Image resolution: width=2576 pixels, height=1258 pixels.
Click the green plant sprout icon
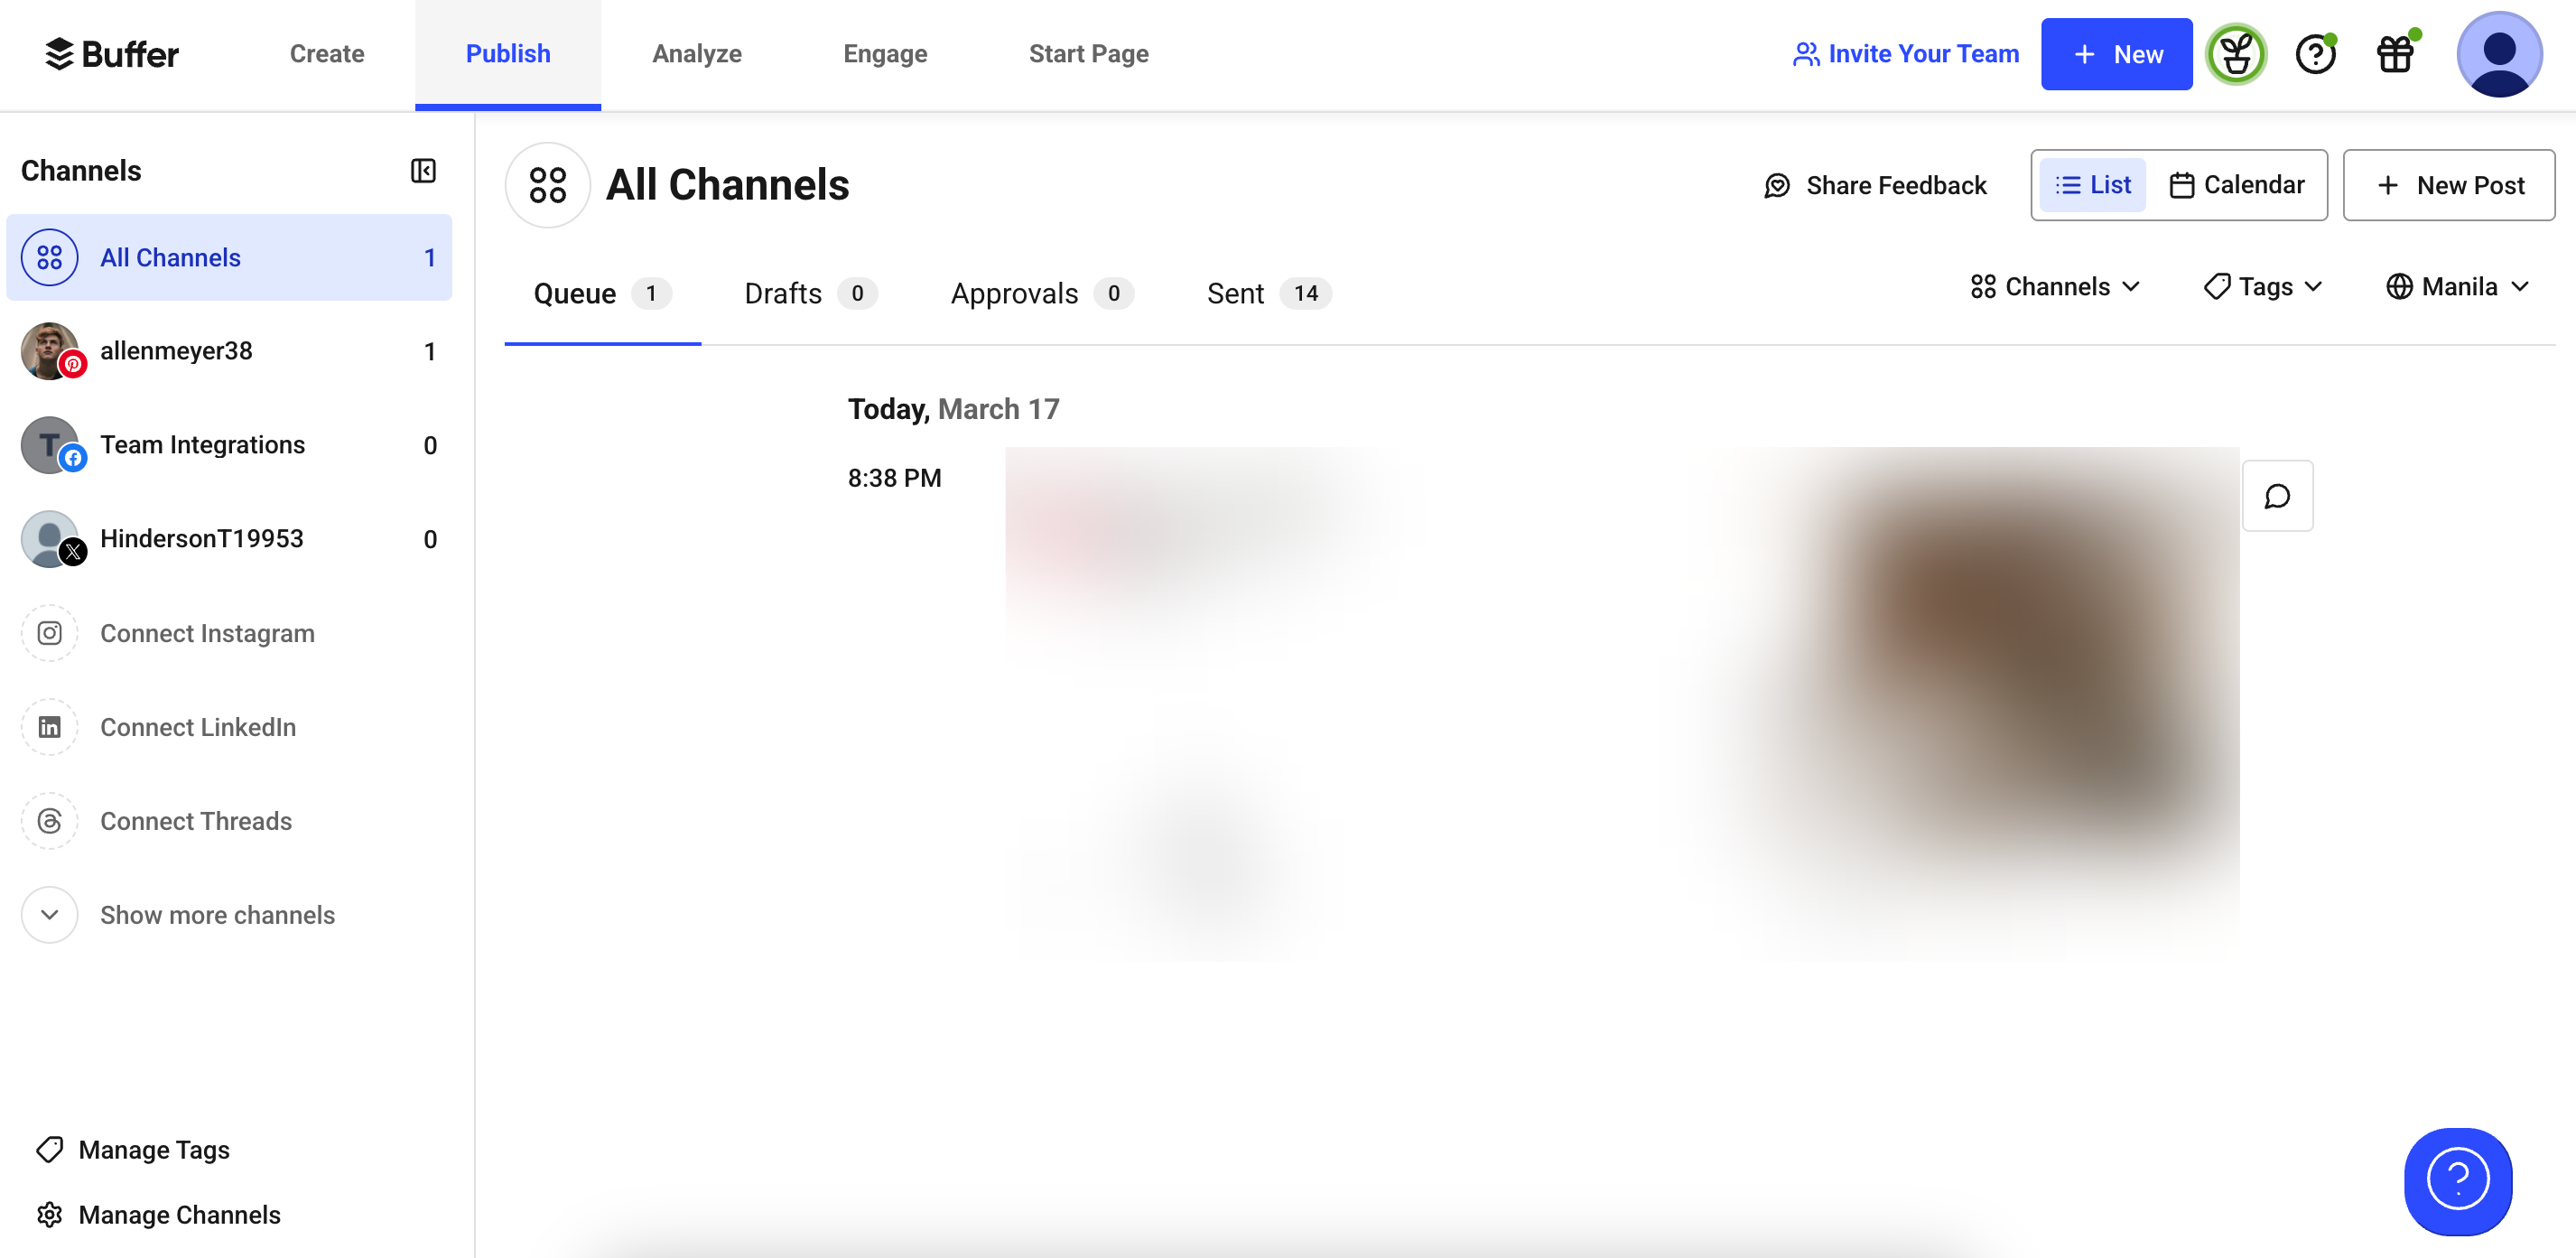coord(2236,54)
